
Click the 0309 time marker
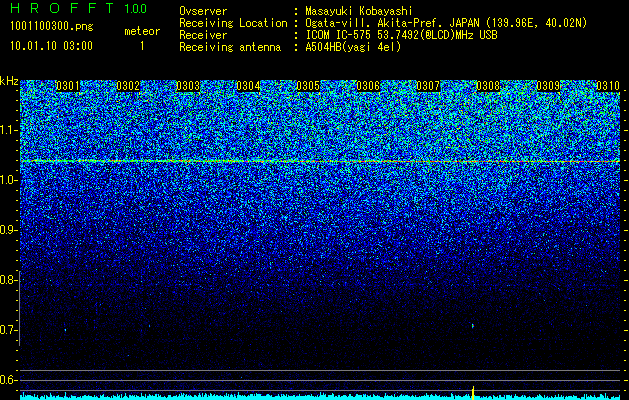pos(548,86)
